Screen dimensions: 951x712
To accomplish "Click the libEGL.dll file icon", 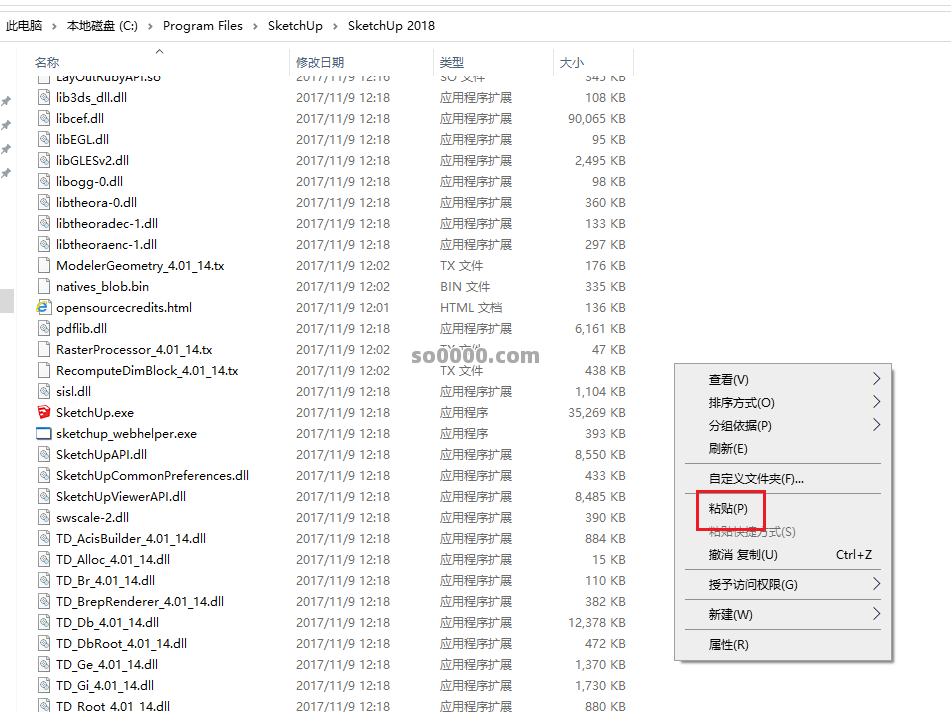I will (x=44, y=139).
